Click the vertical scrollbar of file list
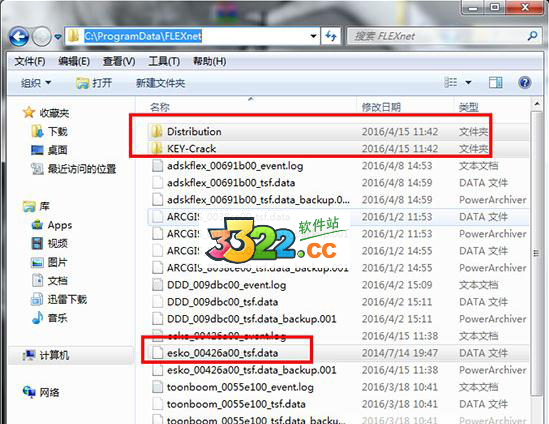 [536, 253]
